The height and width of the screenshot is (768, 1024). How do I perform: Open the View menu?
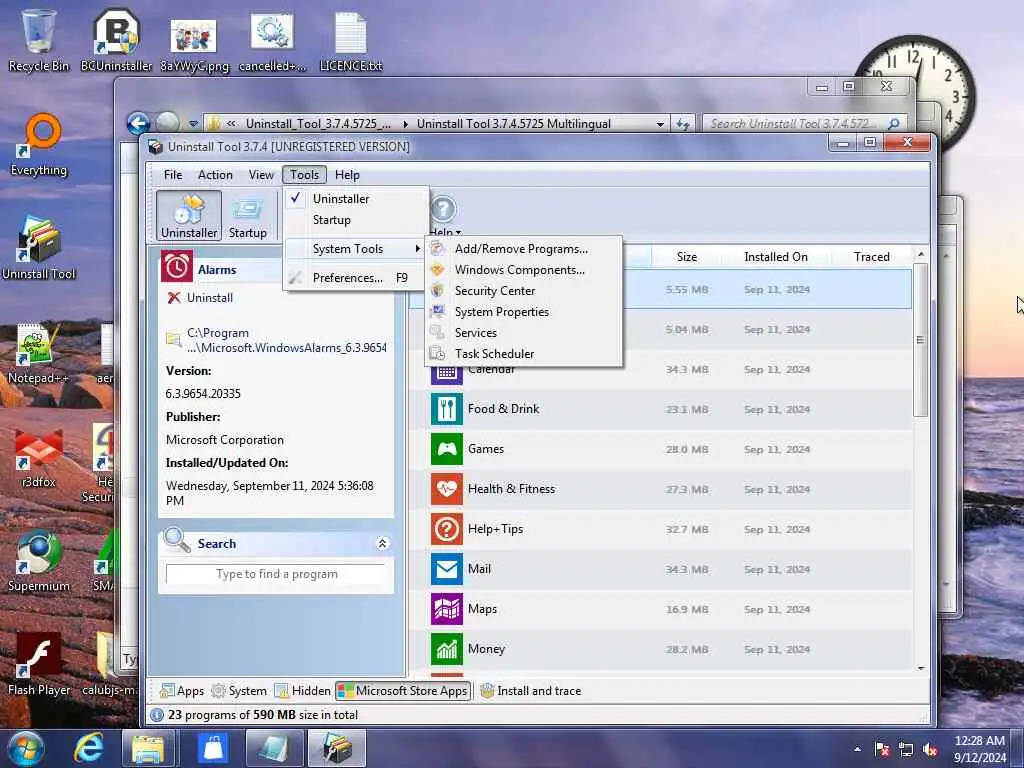pos(261,175)
